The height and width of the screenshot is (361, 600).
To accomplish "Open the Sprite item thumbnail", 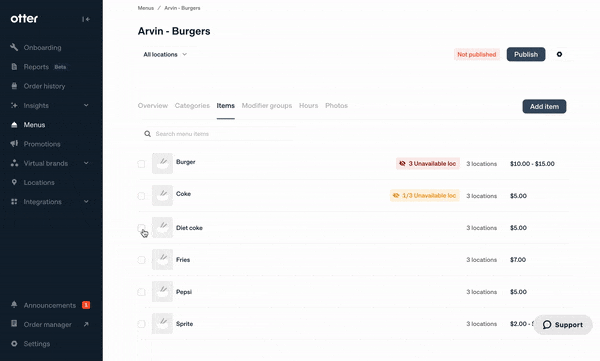I will tap(162, 323).
